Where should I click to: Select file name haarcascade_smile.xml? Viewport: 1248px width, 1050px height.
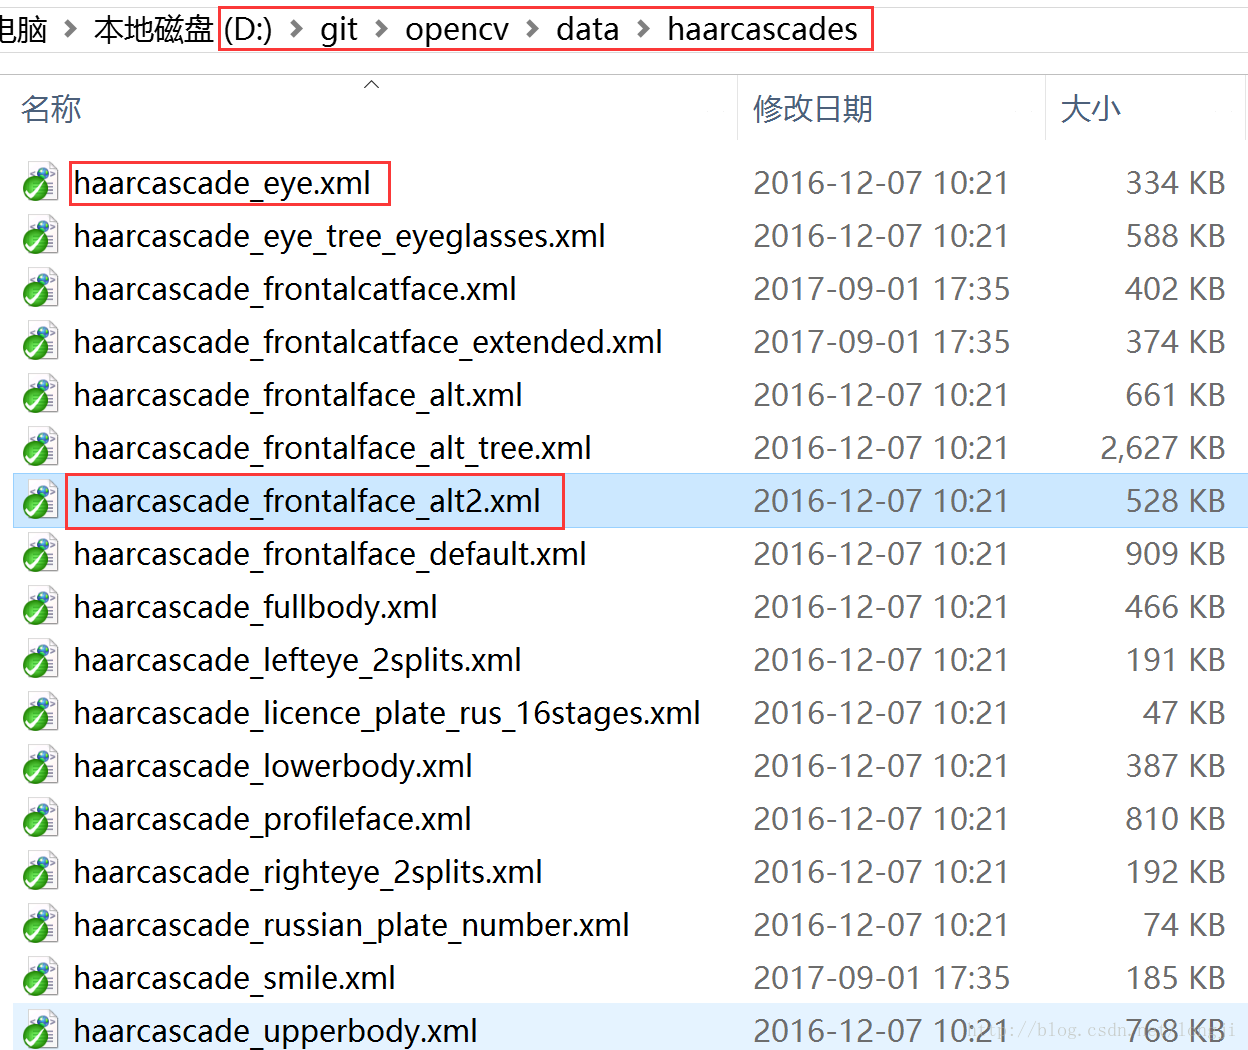[235, 978]
